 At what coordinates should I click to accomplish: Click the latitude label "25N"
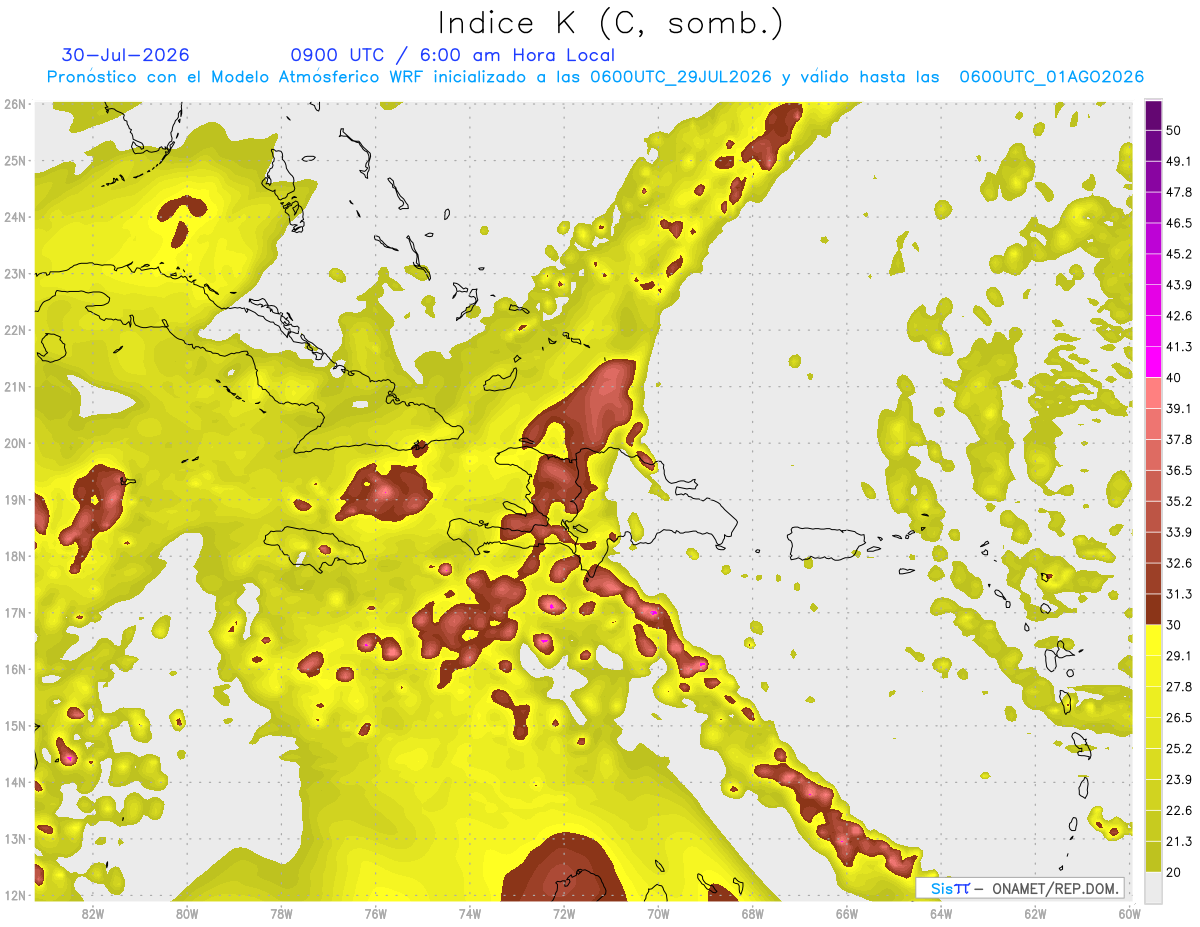[x=15, y=161]
